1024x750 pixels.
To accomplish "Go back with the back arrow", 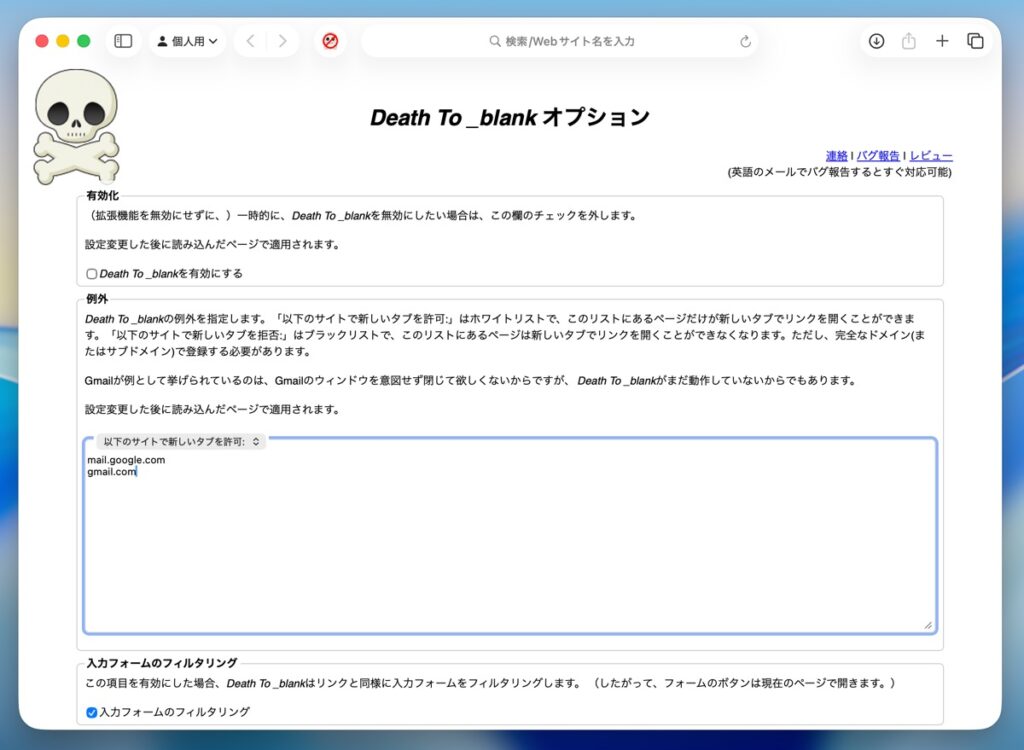I will 250,41.
